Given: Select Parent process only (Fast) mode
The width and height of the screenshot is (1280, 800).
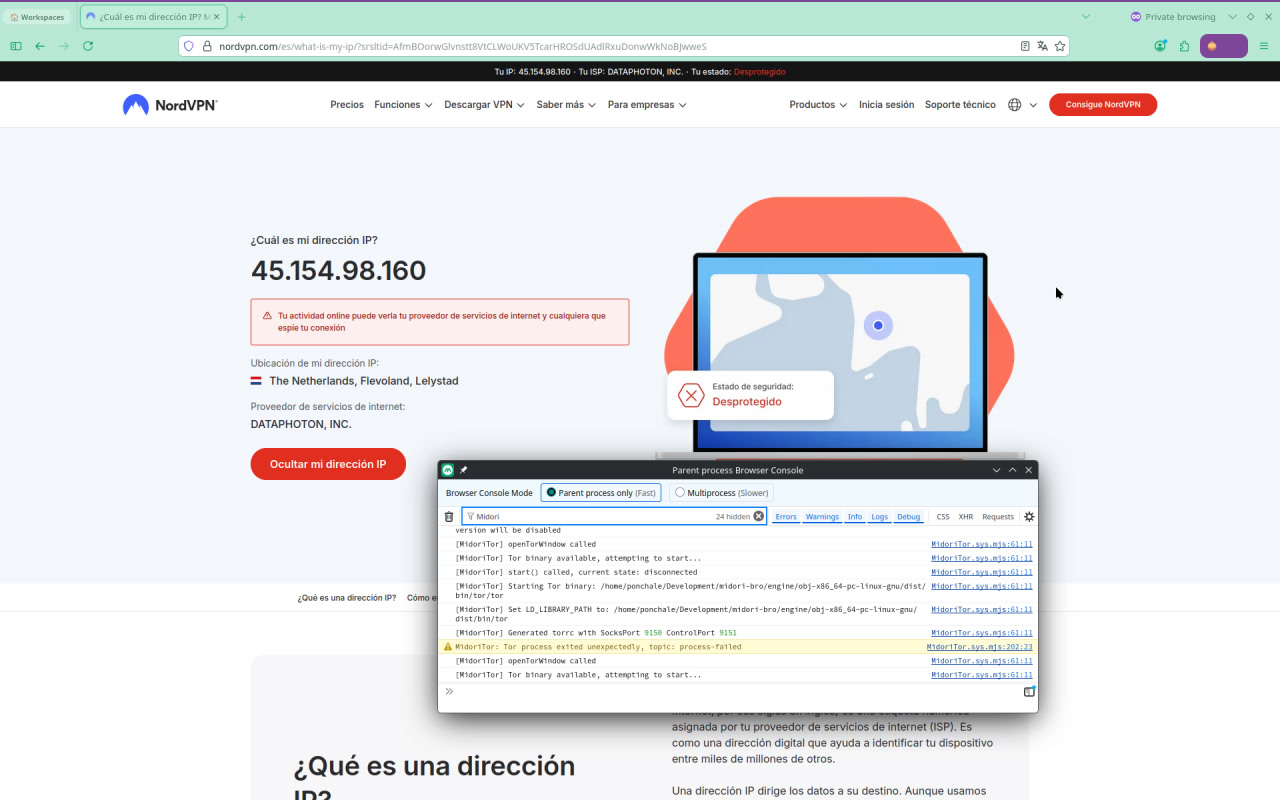Looking at the screenshot, I should (x=601, y=493).
